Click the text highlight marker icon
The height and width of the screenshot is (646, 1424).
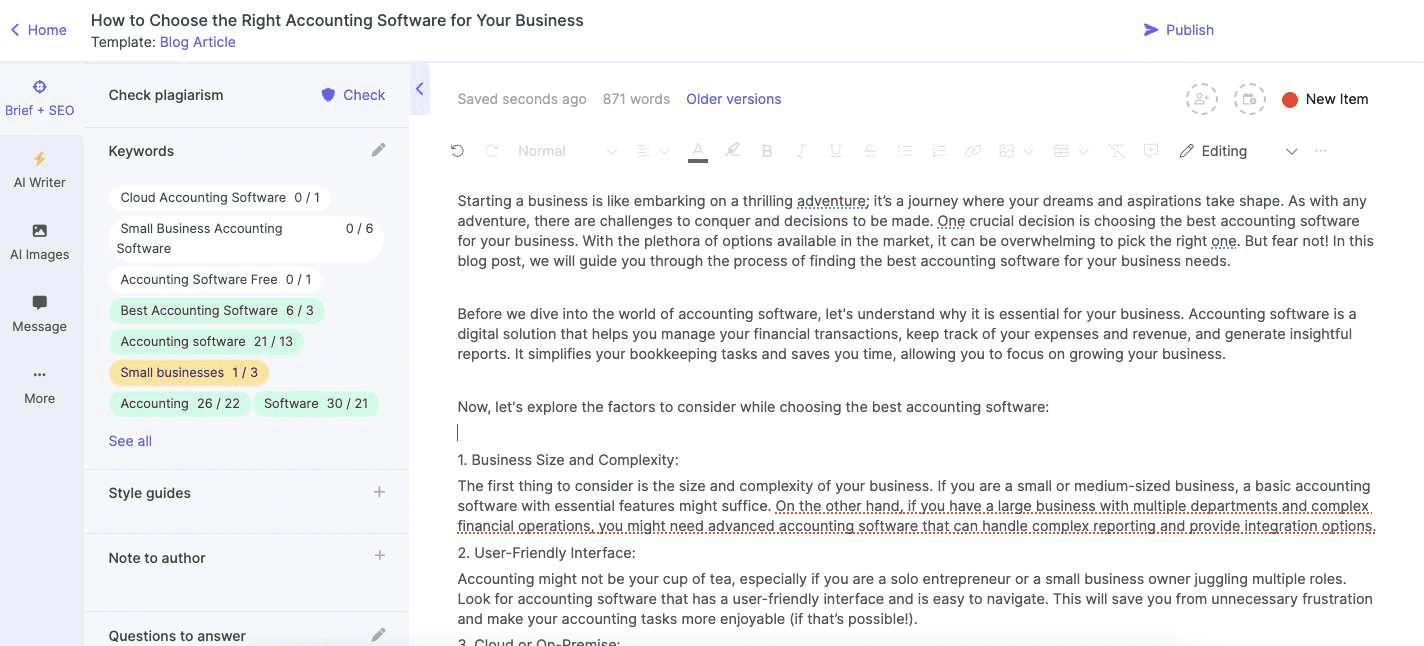[x=733, y=151]
